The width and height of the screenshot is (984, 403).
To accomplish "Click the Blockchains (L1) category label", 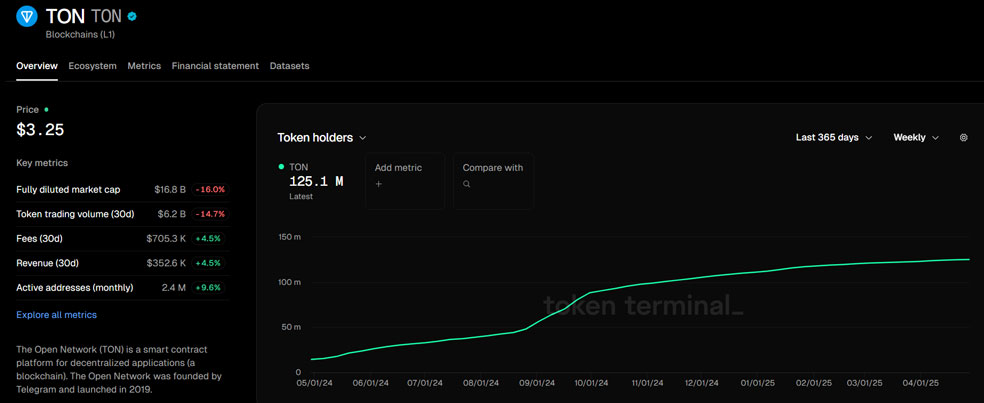I will (x=80, y=35).
